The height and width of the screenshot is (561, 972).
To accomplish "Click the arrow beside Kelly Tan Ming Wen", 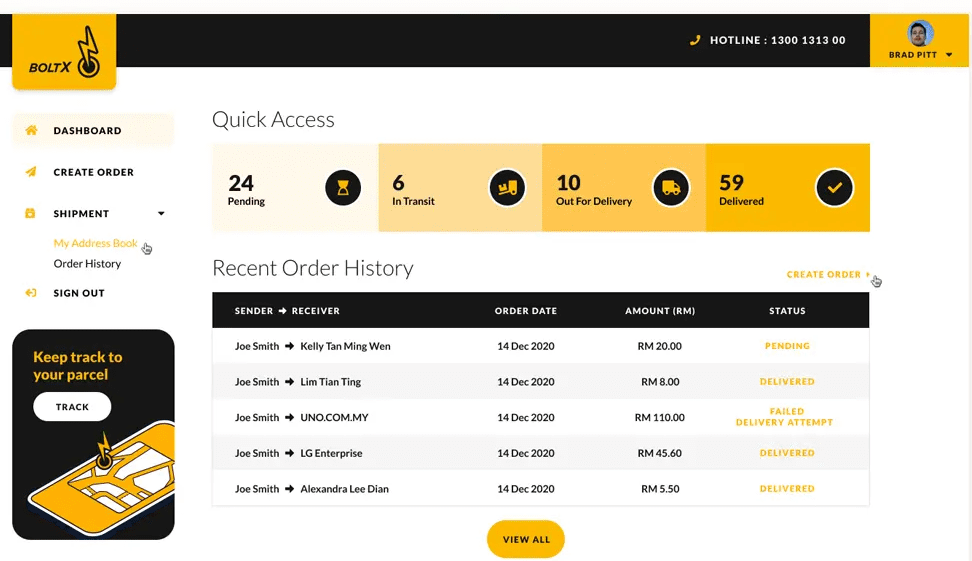I will (289, 346).
